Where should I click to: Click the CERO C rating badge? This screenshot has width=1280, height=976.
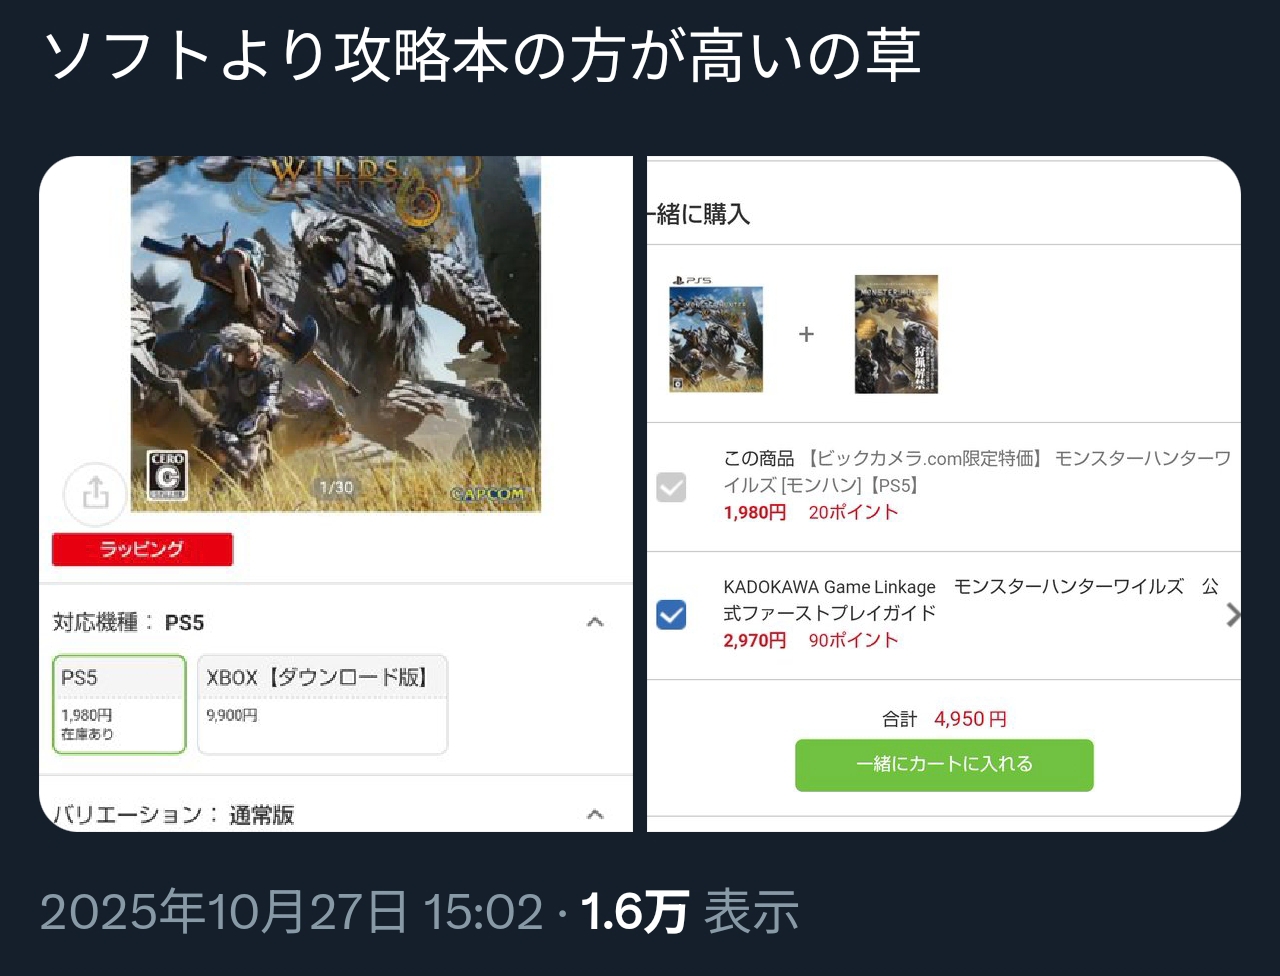tap(167, 475)
